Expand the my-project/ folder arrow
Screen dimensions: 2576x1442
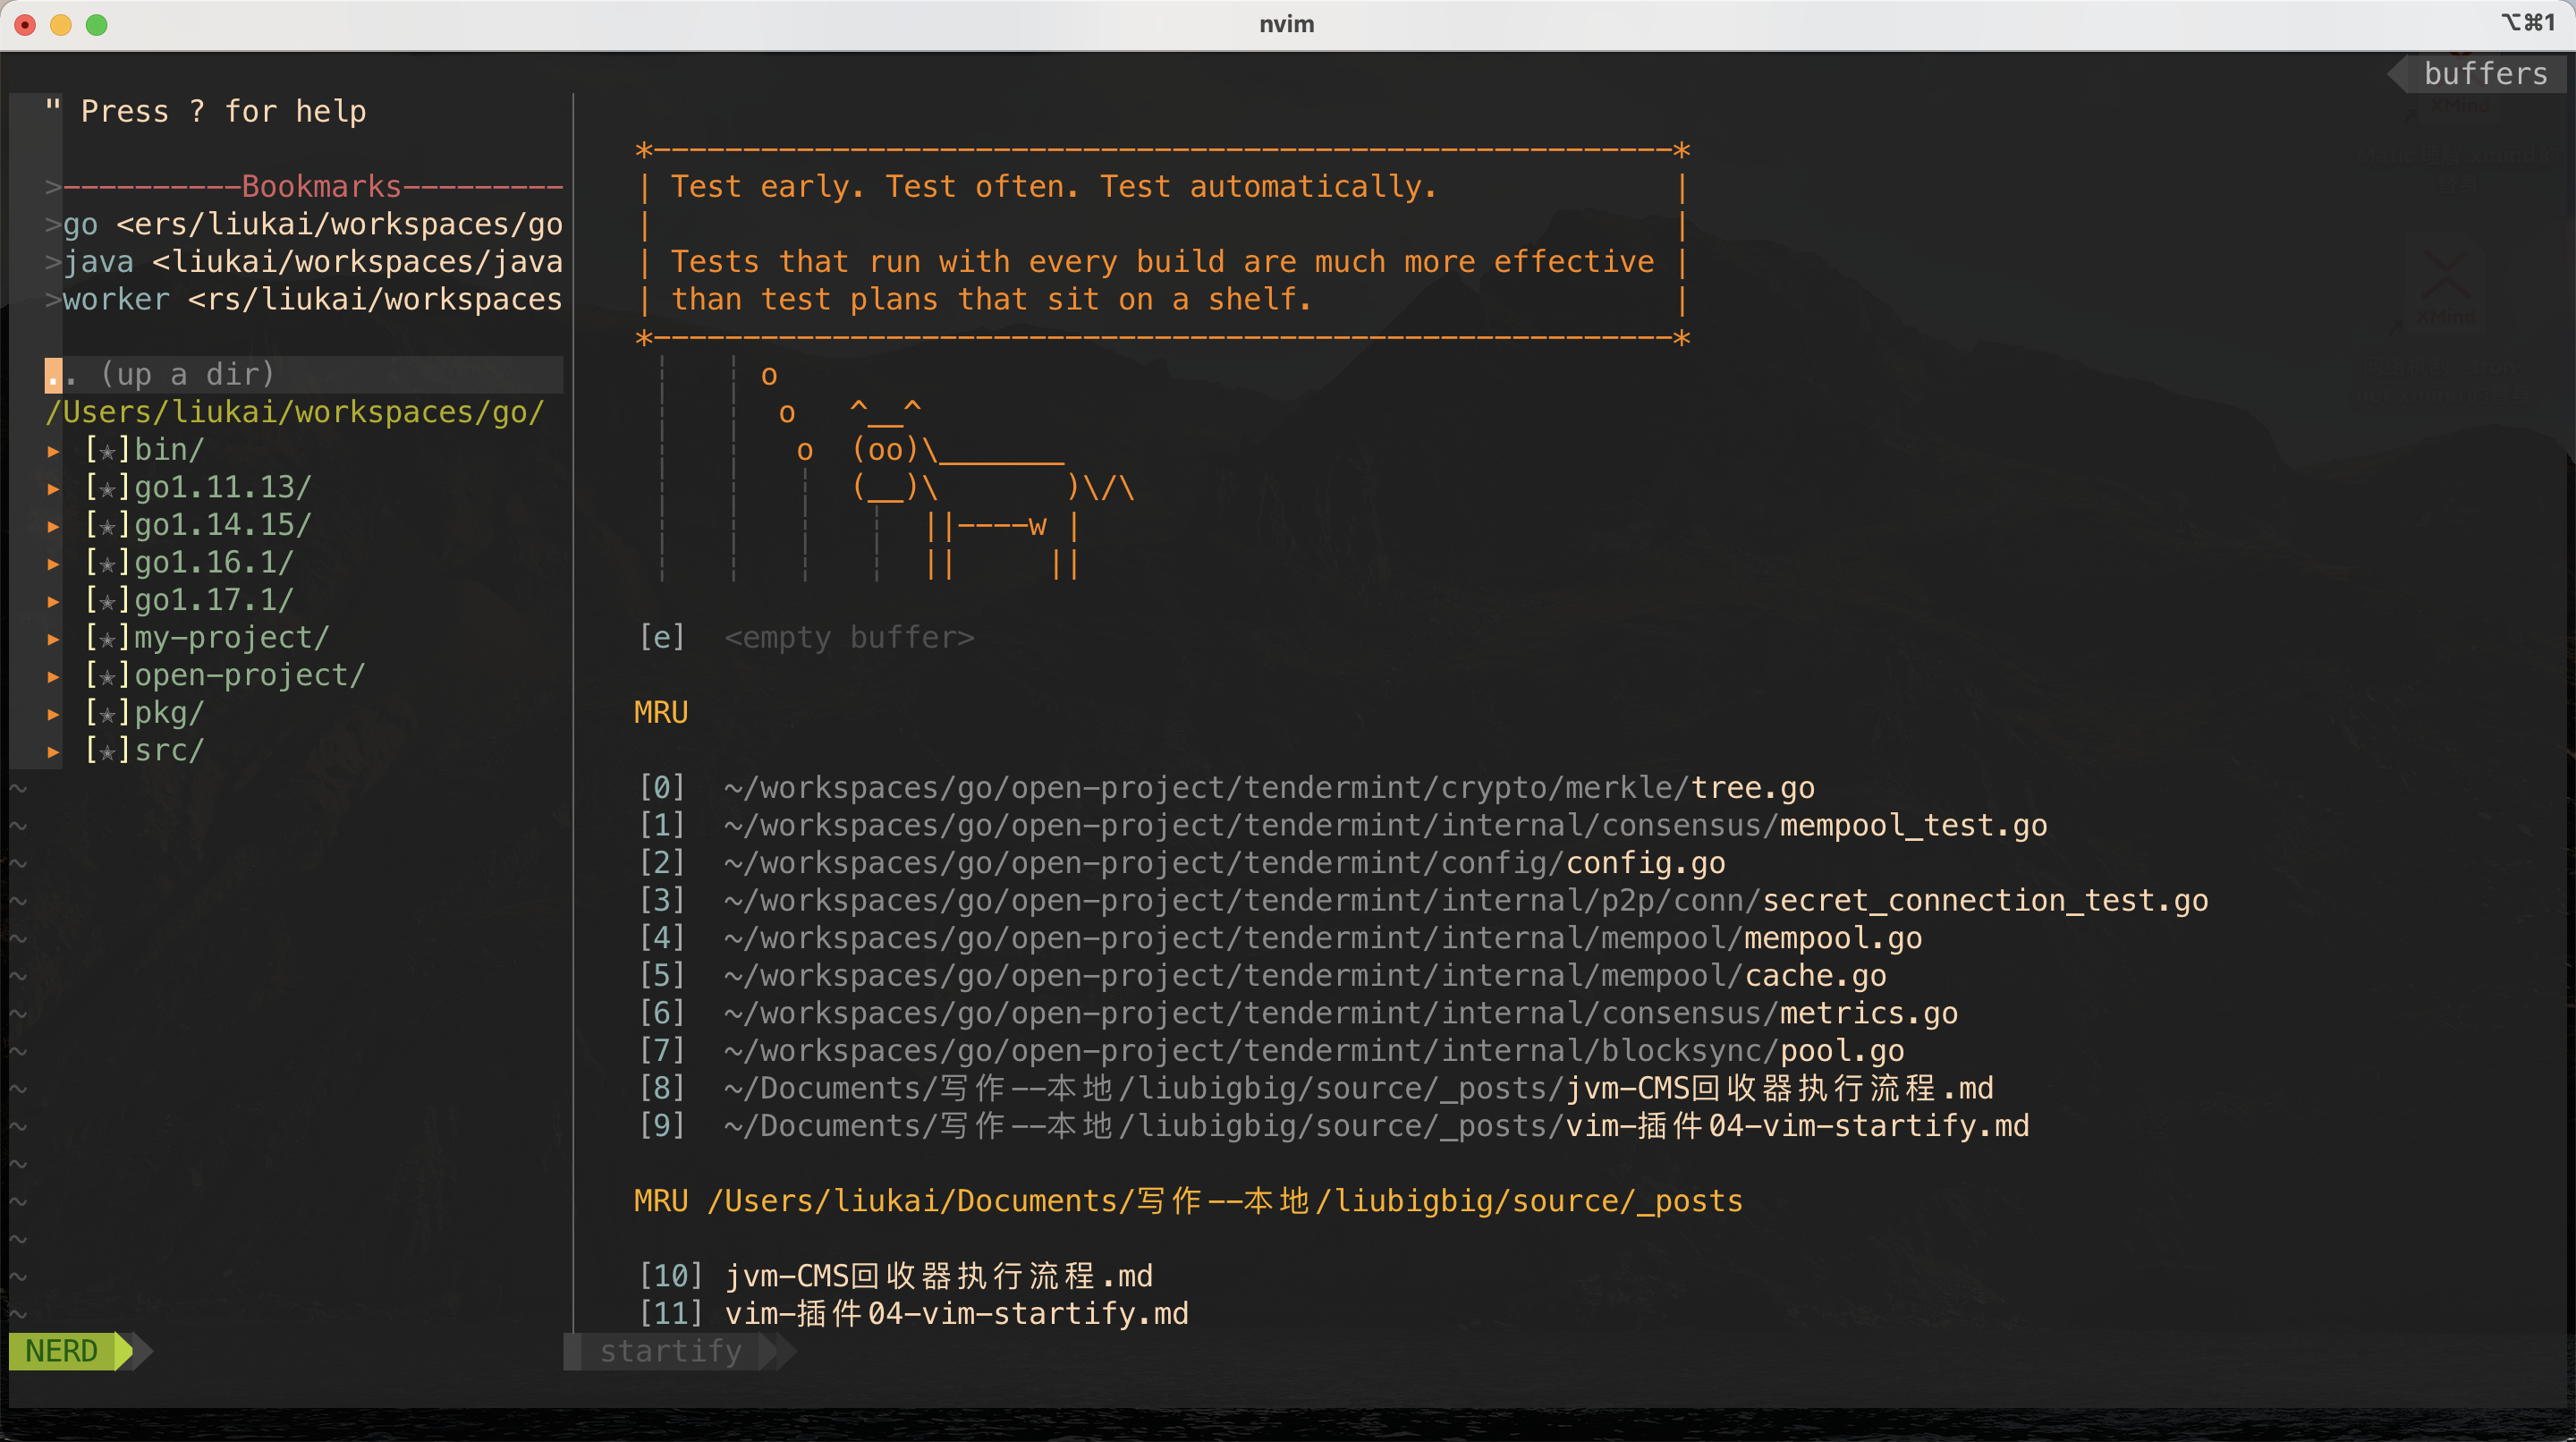tap(54, 639)
